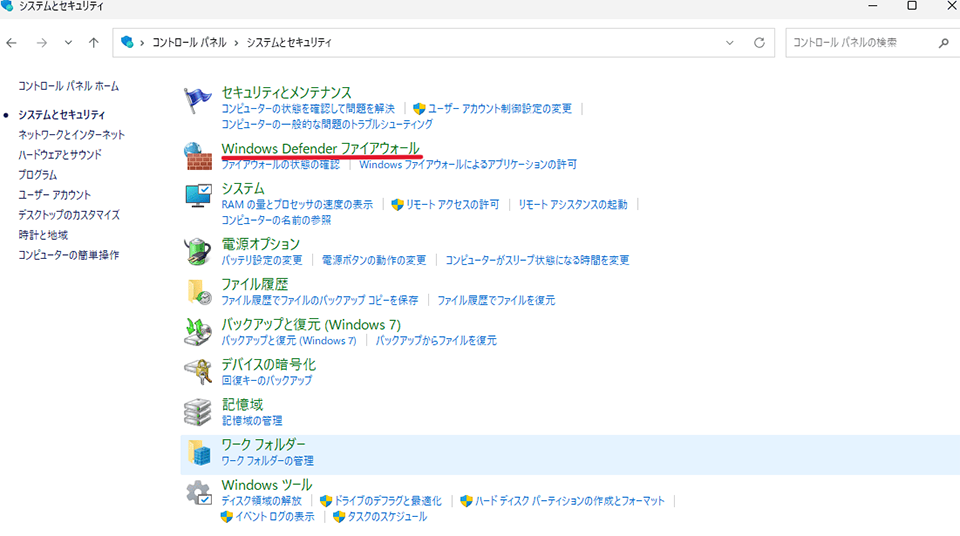Open デスクトップのカスタマイズ category
The image size is (960, 536).
[x=69, y=215]
